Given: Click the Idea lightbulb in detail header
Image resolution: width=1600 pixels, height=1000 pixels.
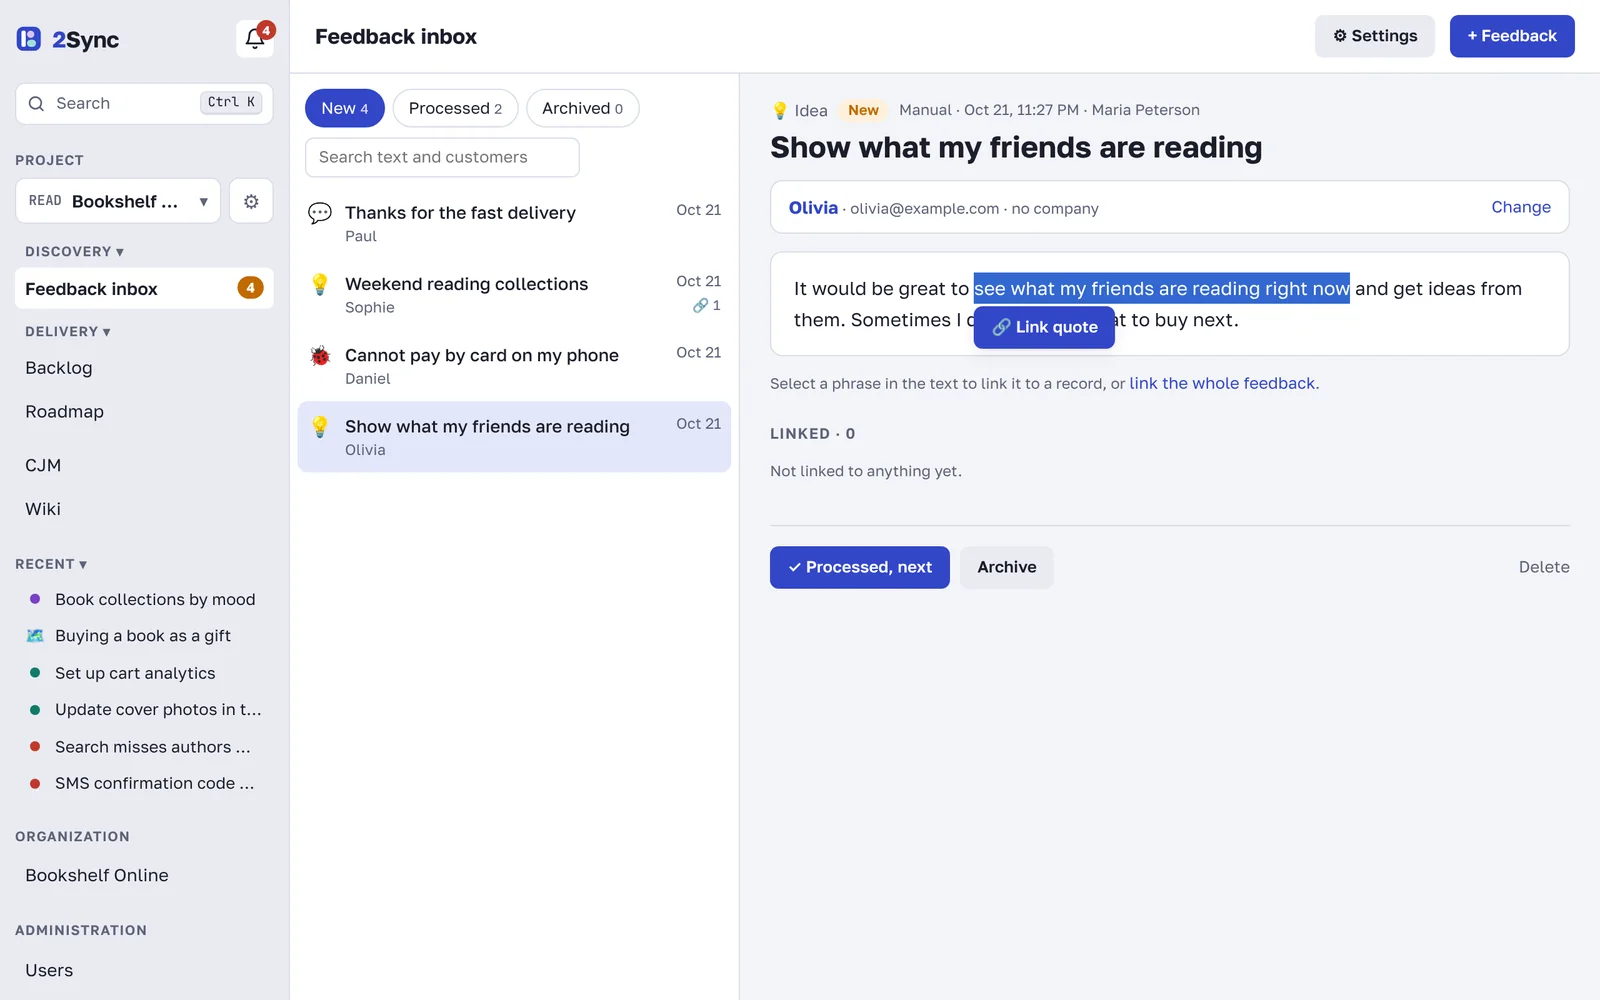Looking at the screenshot, I should click(x=780, y=110).
